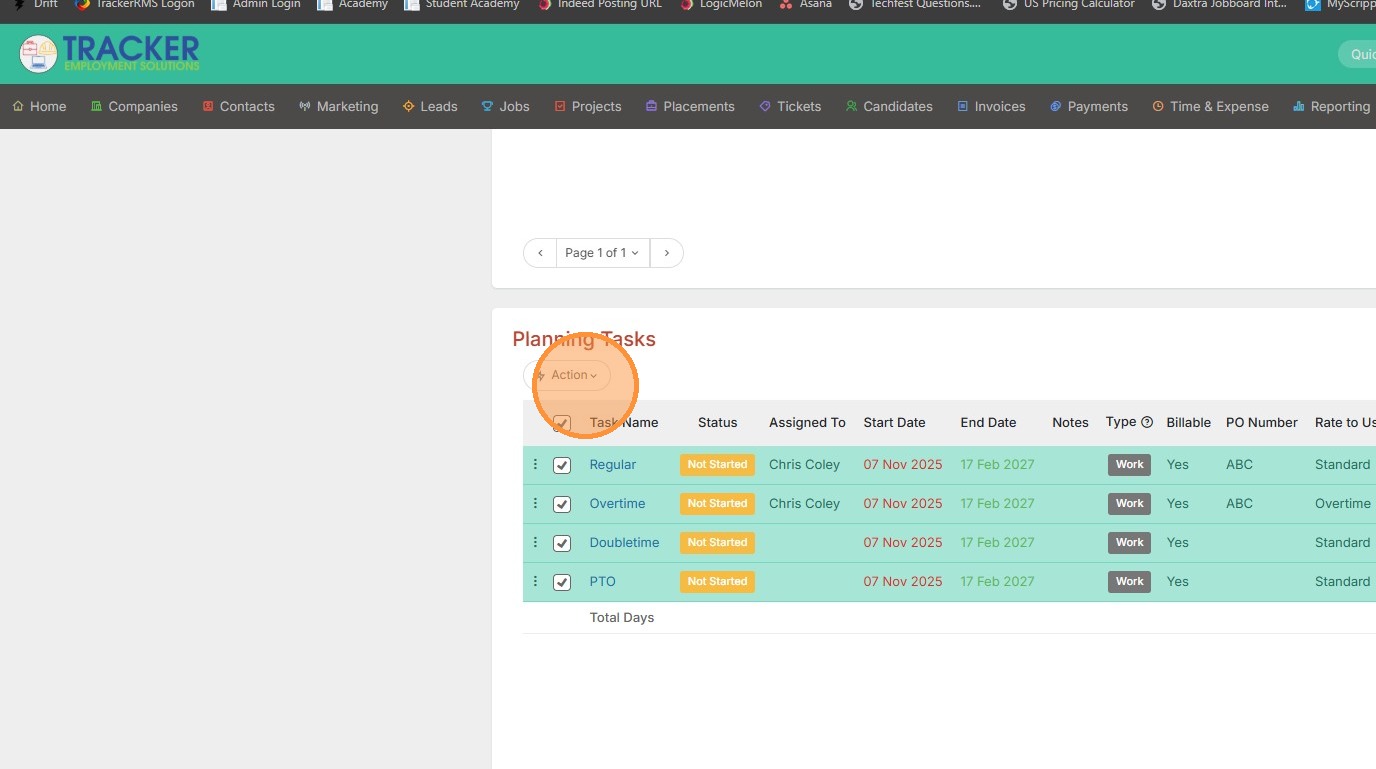
Task: Uncheck the Regular task checkbox
Action: [562, 465]
